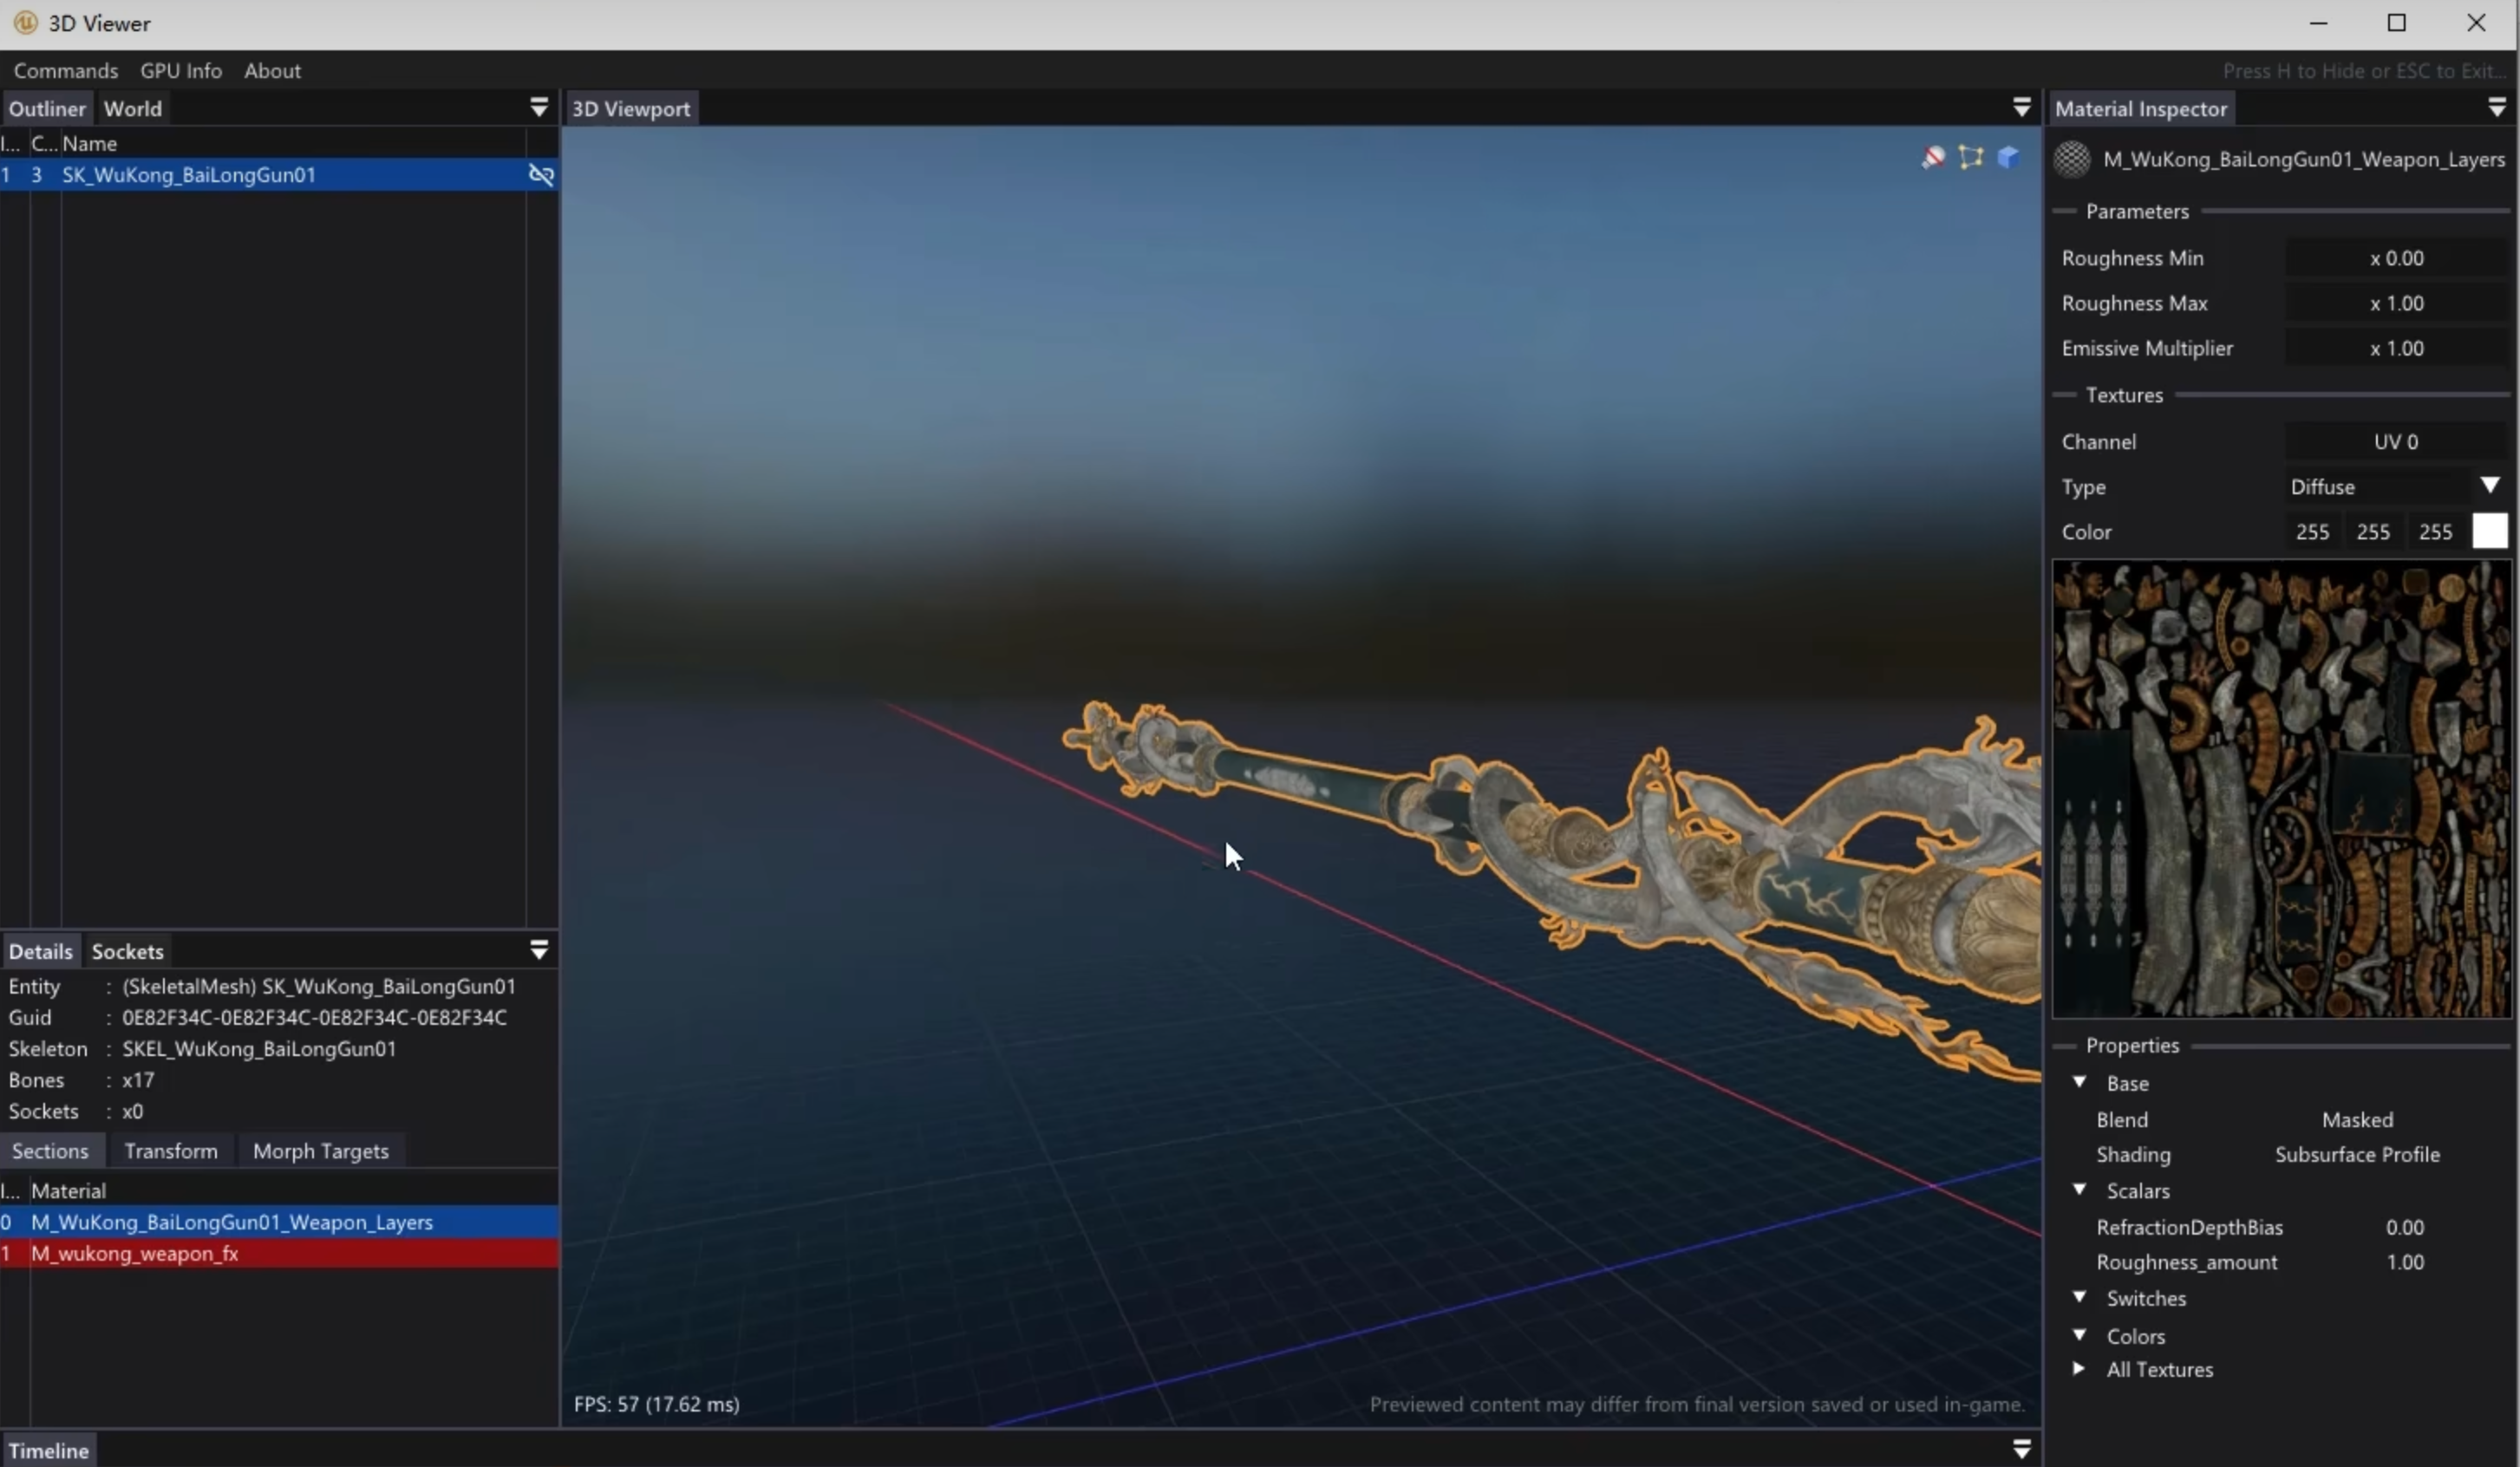Click the lighting mode icon in viewport toolbar

coord(1933,157)
